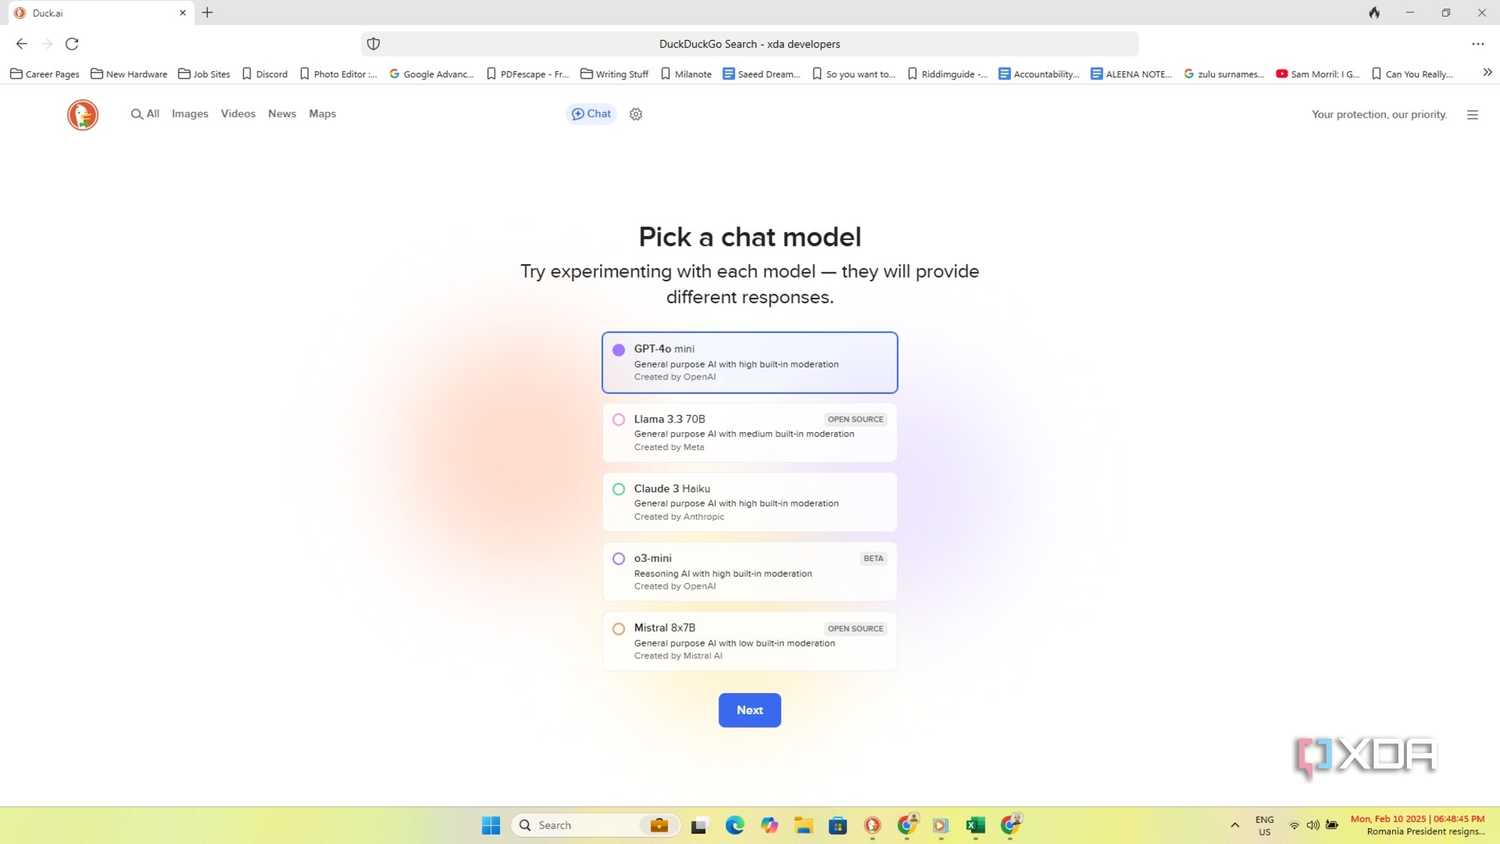Click the Next button
This screenshot has height=844, width=1500.
click(x=750, y=710)
